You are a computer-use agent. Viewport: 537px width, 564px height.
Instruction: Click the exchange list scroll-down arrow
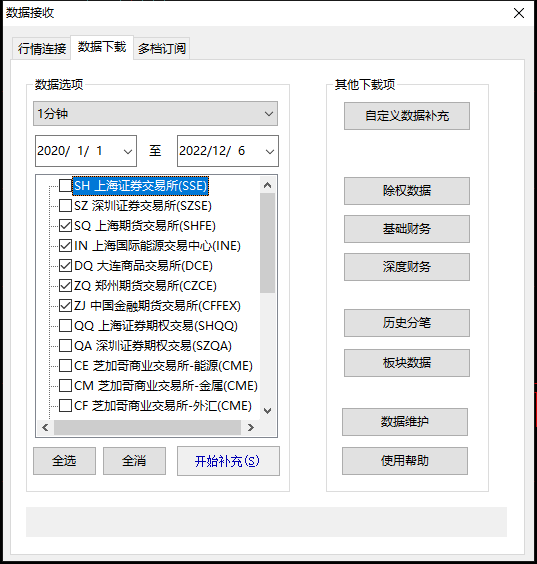click(x=267, y=411)
